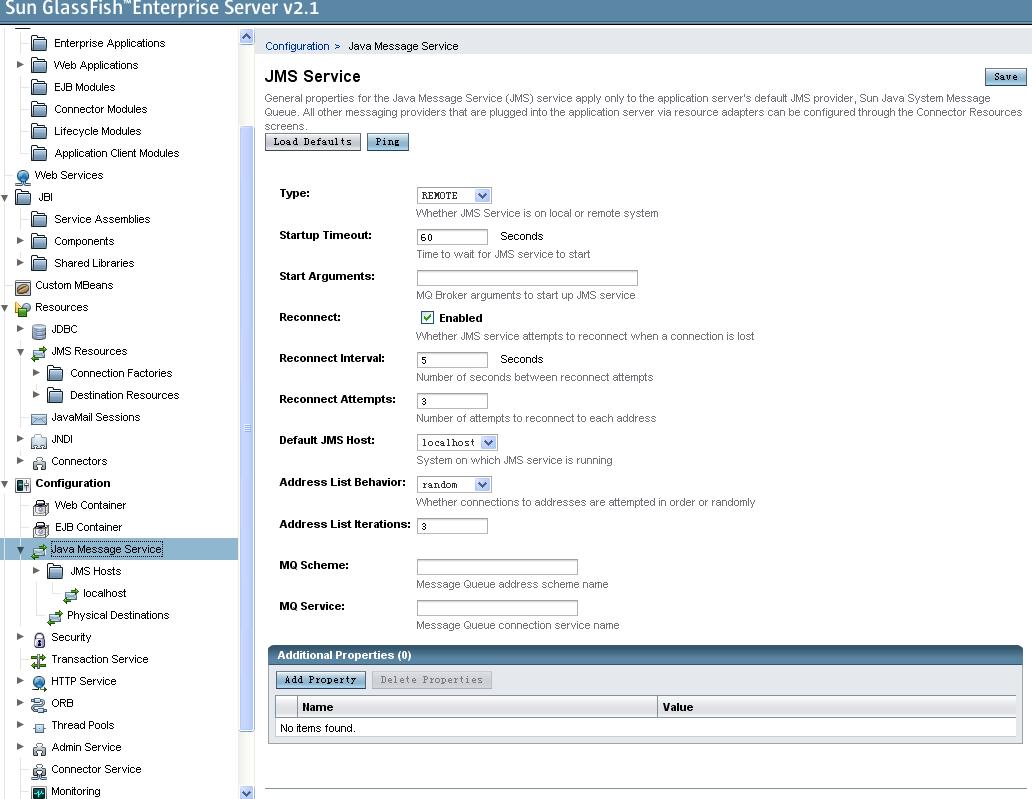Screen dimensions: 1032x799
Task: Click the JBI folder icon
Action: [x=23, y=197]
